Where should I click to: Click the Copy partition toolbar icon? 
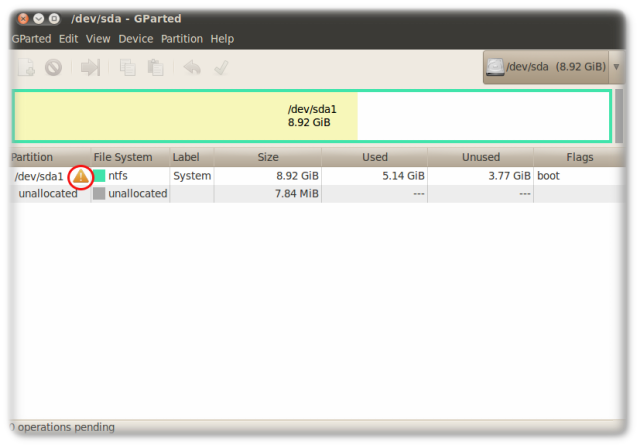pyautogui.click(x=128, y=68)
